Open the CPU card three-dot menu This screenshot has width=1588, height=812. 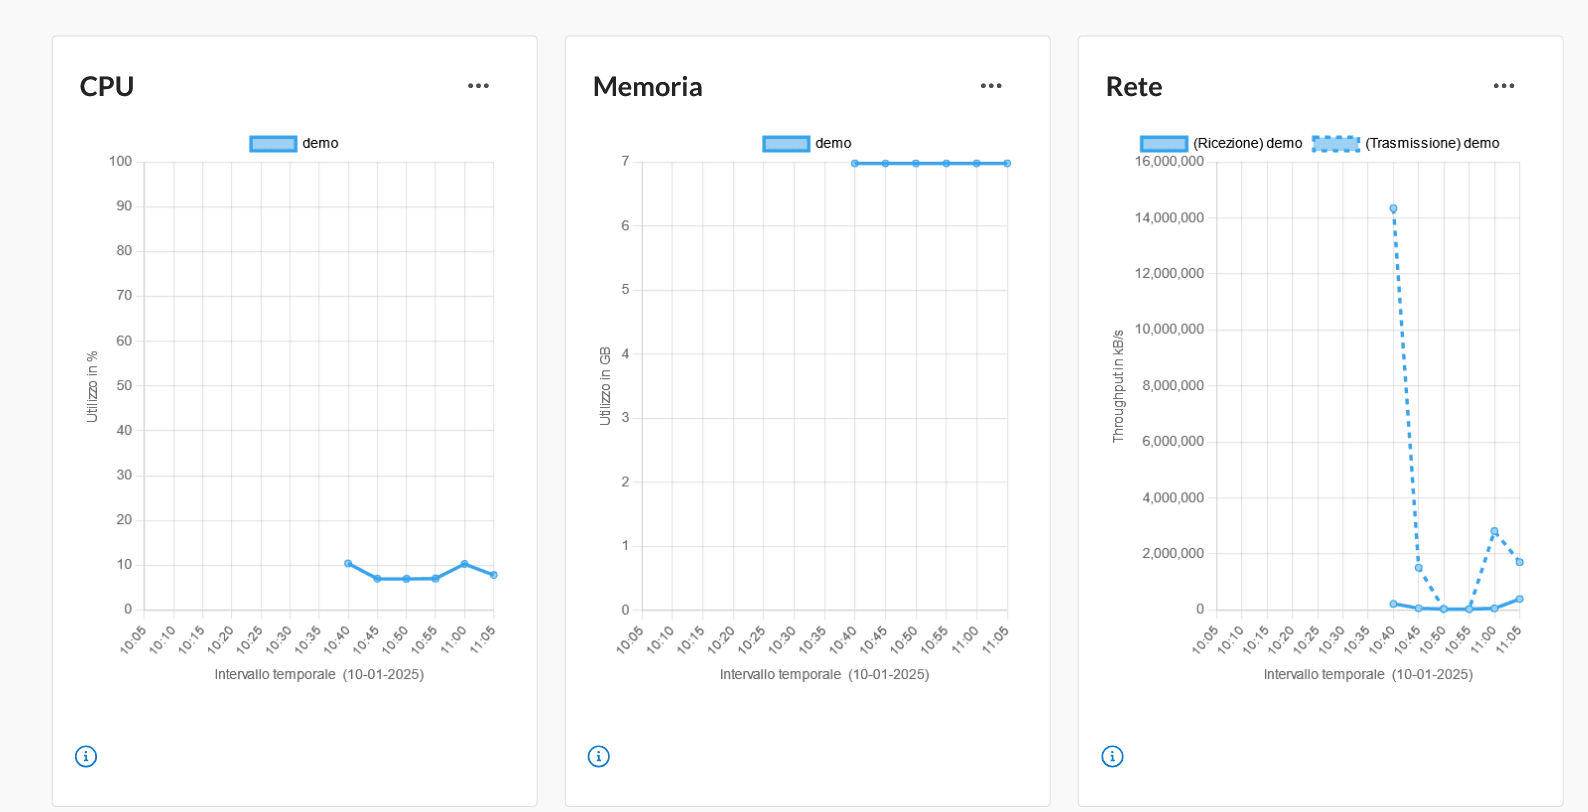(478, 86)
